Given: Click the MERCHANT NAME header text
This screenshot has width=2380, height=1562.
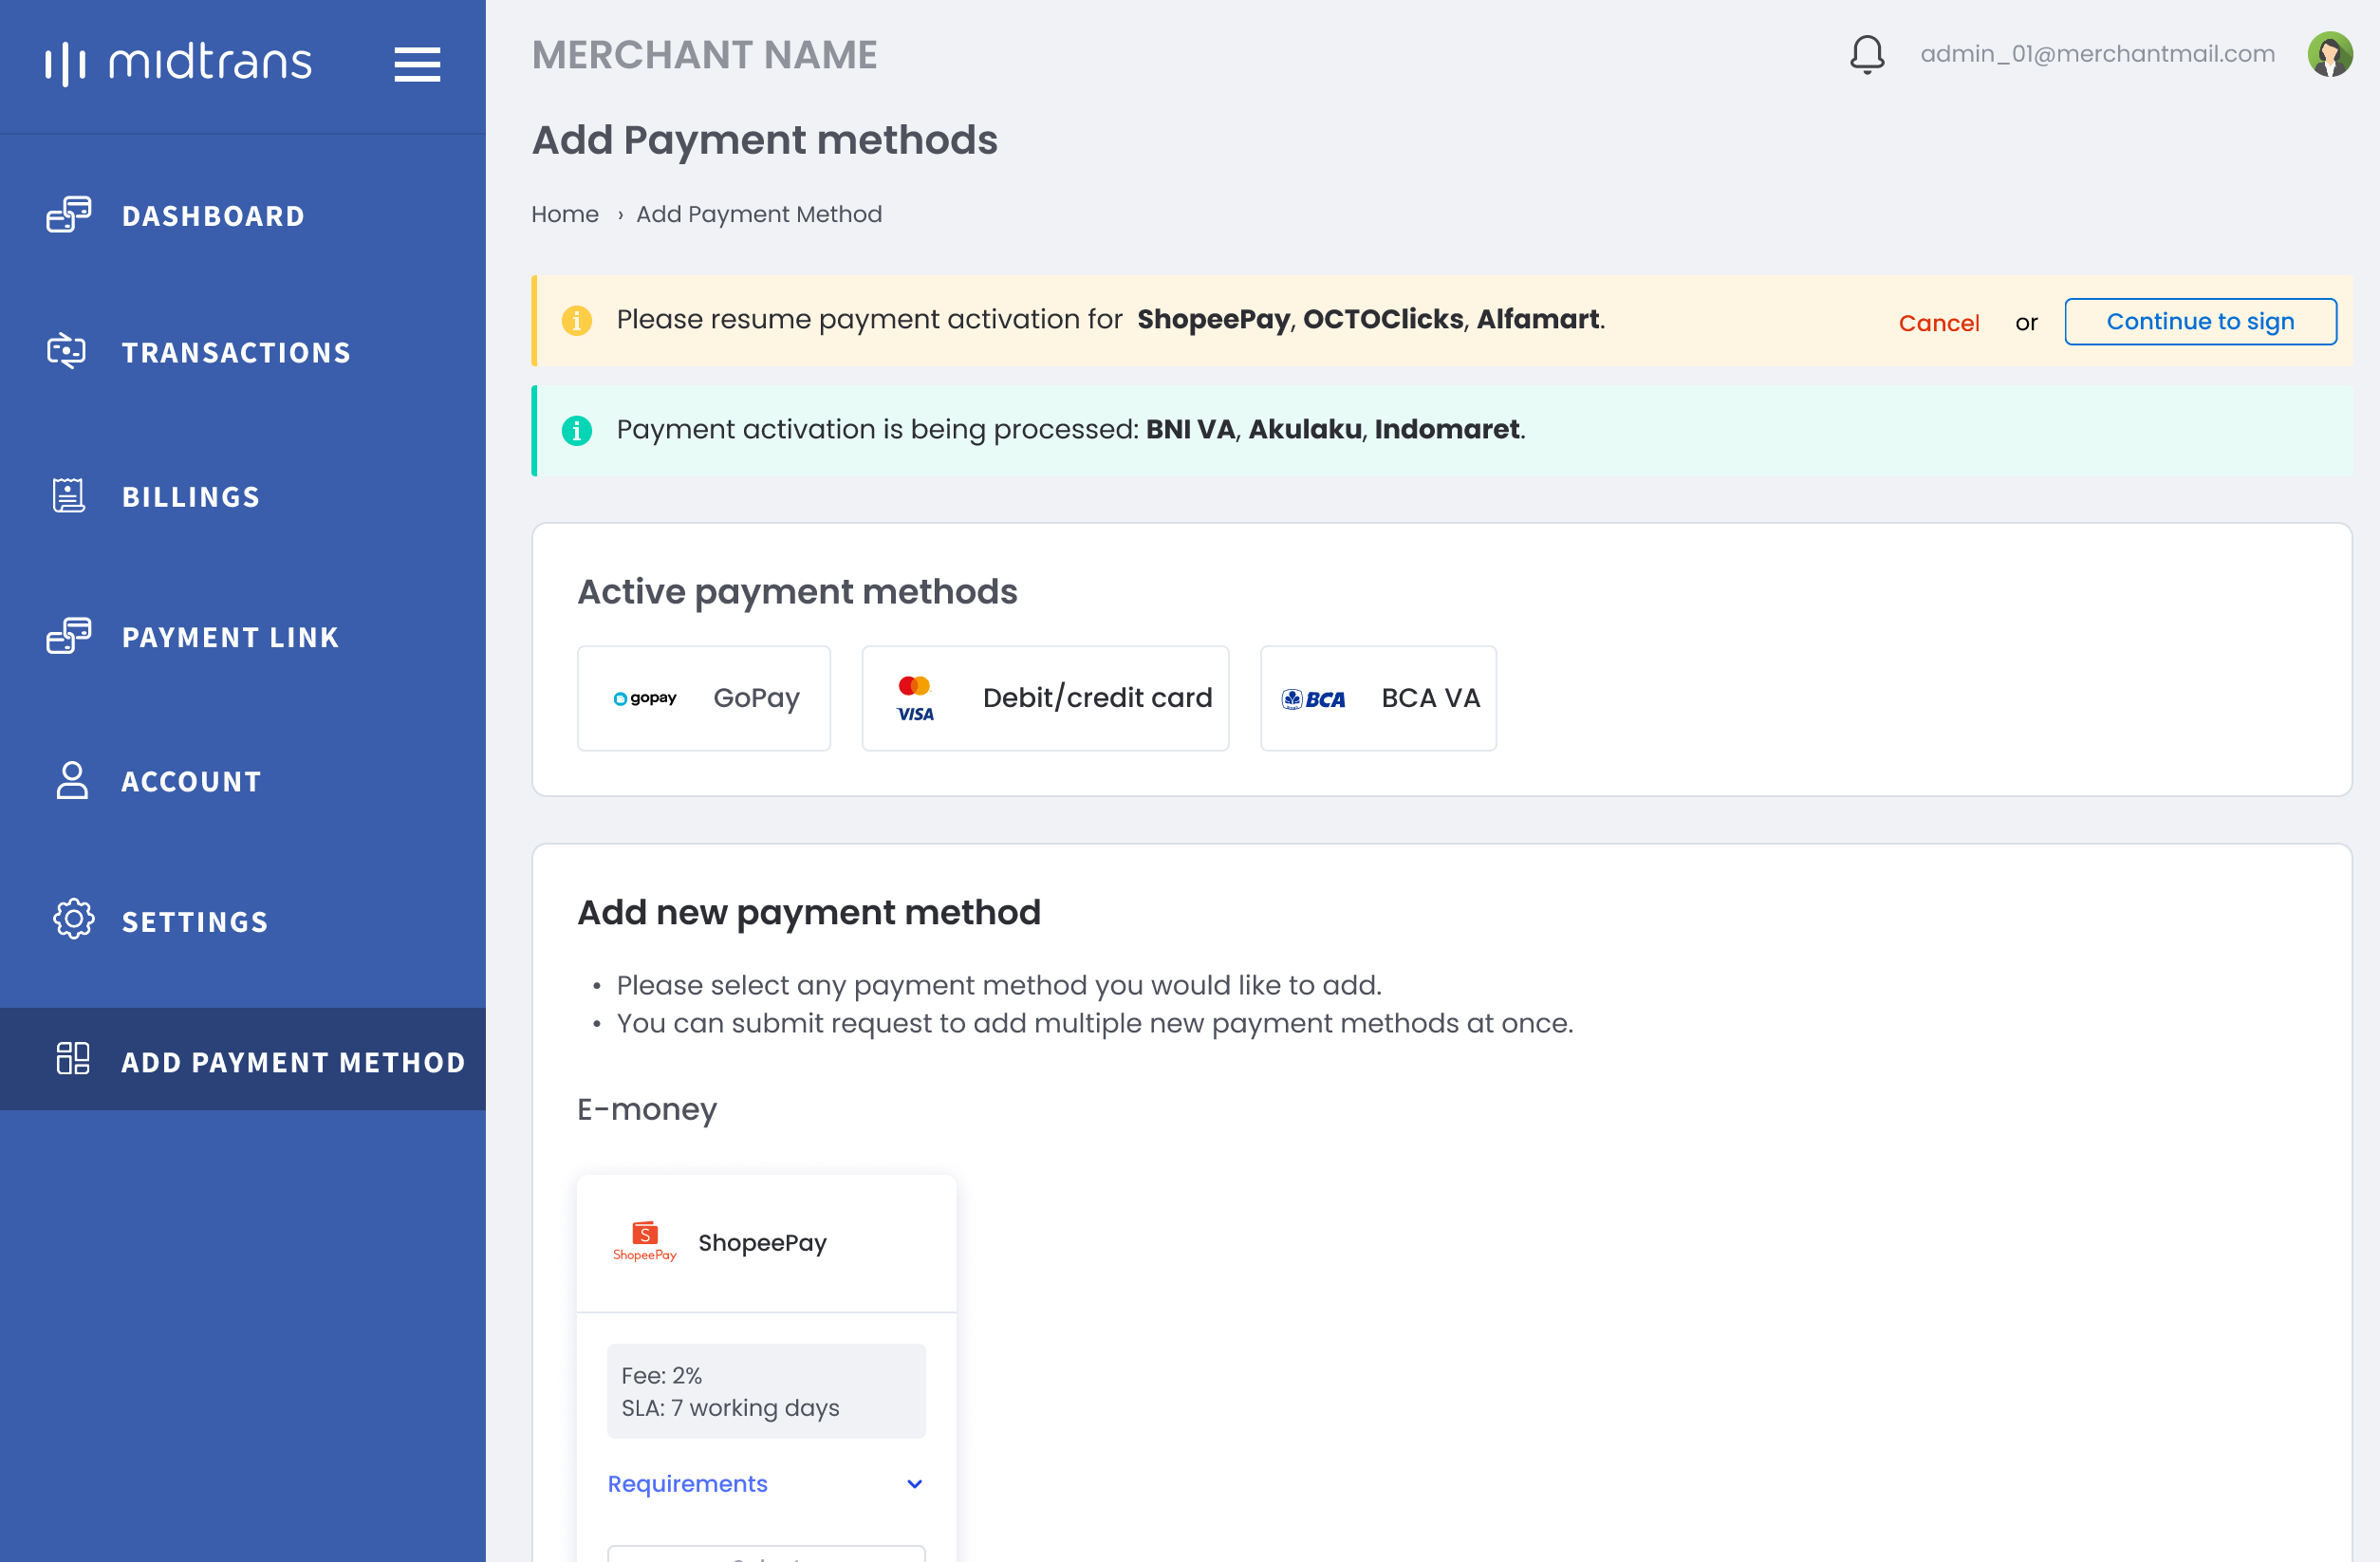Looking at the screenshot, I should (704, 55).
